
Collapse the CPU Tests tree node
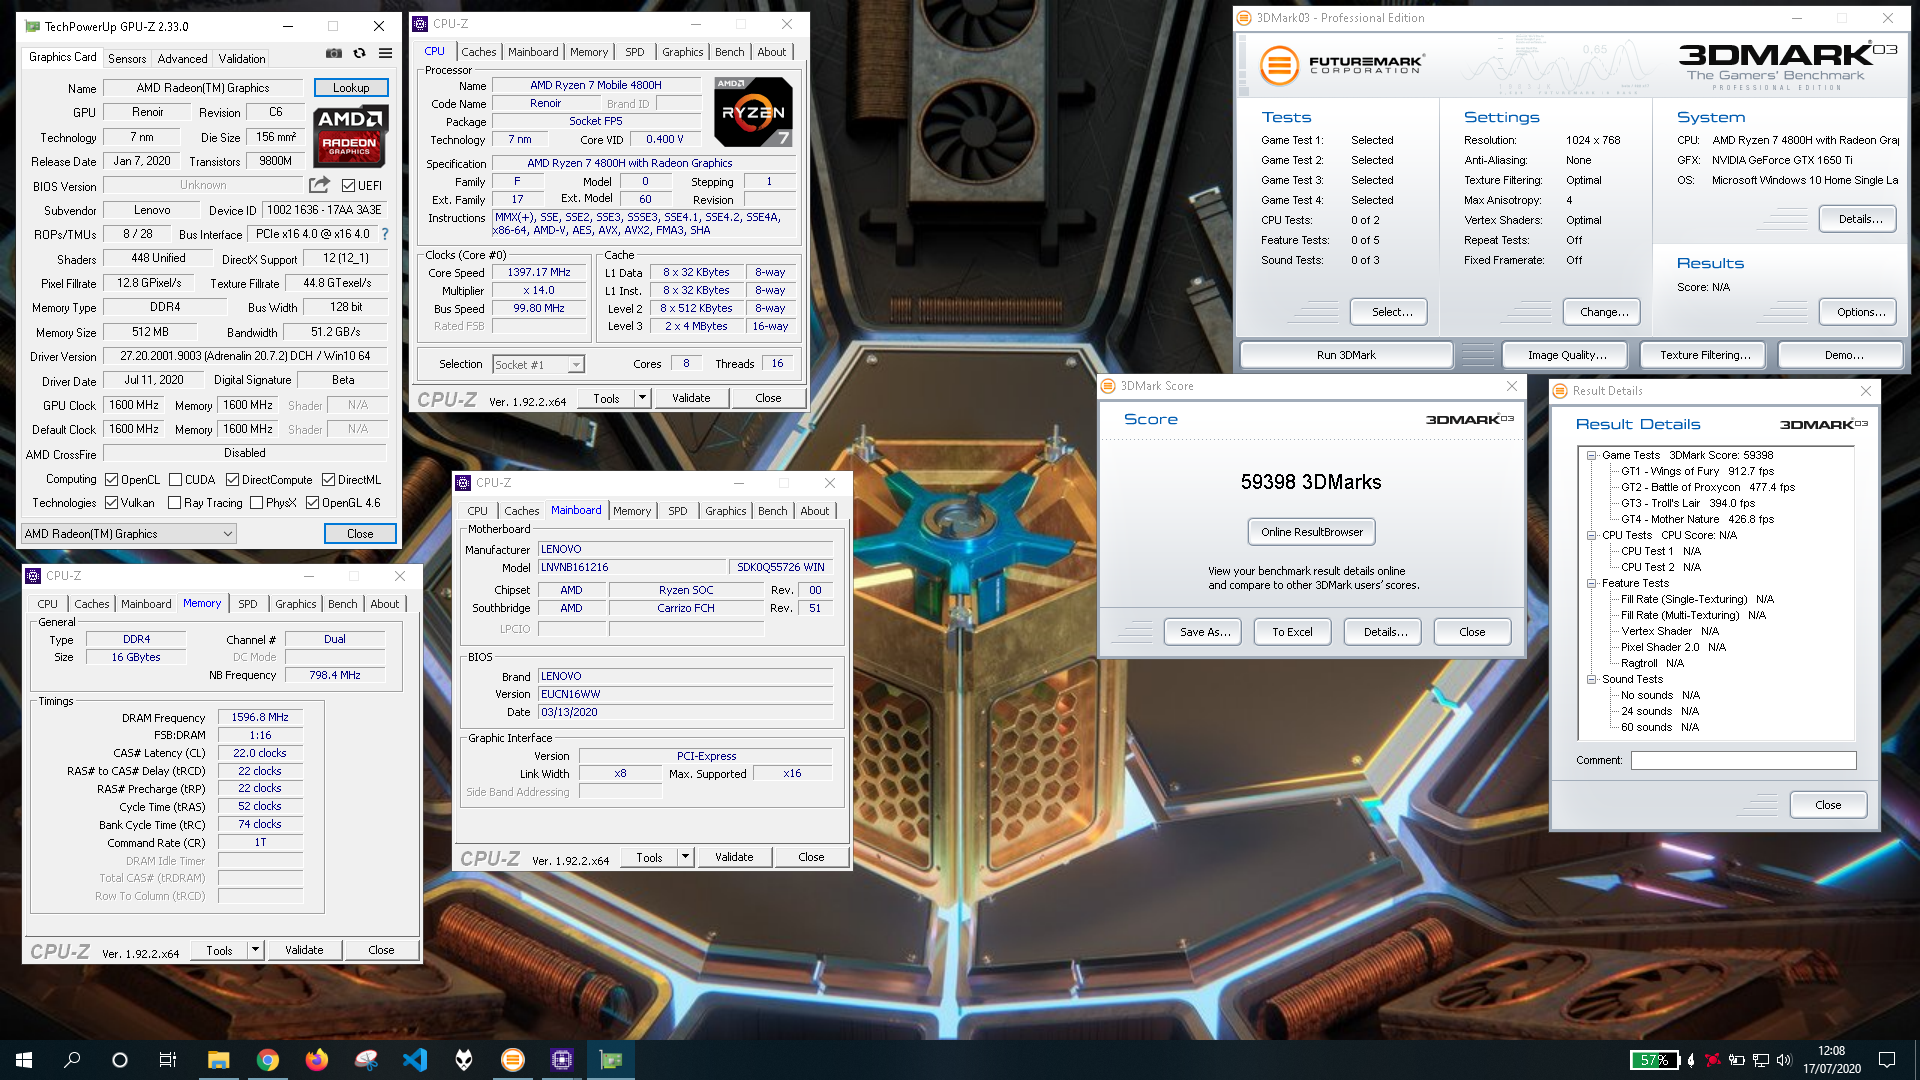[x=1591, y=535]
